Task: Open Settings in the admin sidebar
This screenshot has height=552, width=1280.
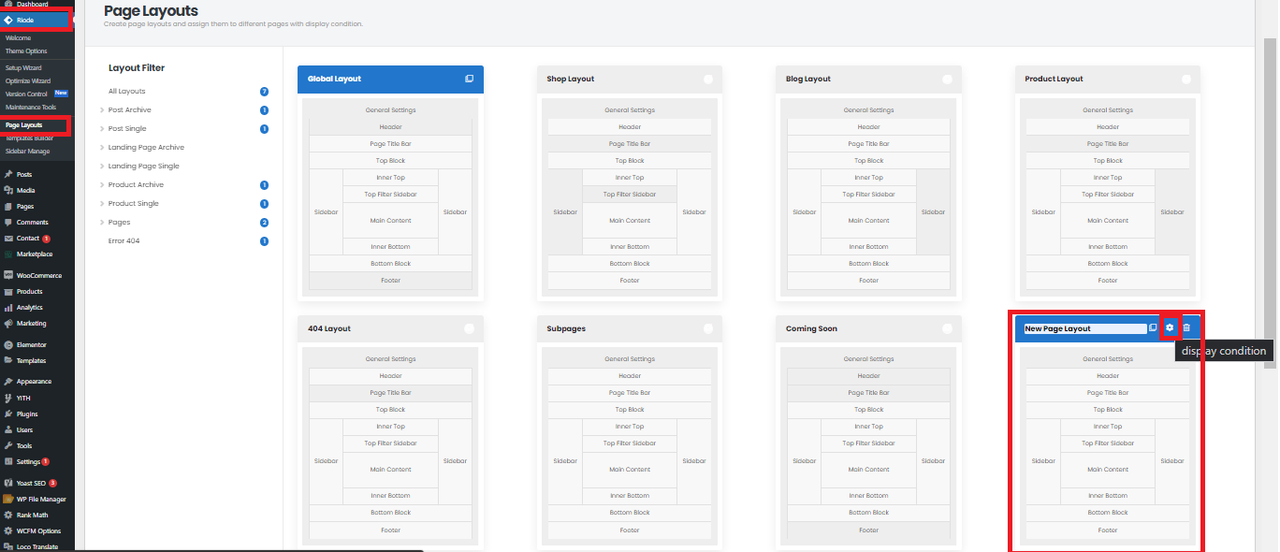Action: point(28,461)
